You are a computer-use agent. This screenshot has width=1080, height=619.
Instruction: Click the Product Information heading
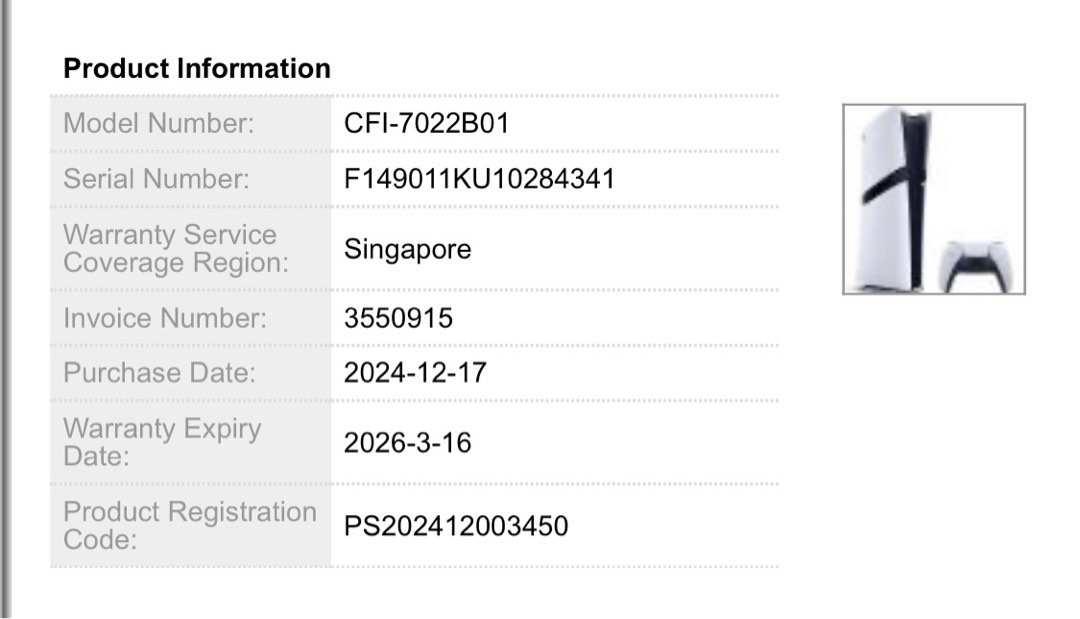tap(197, 69)
